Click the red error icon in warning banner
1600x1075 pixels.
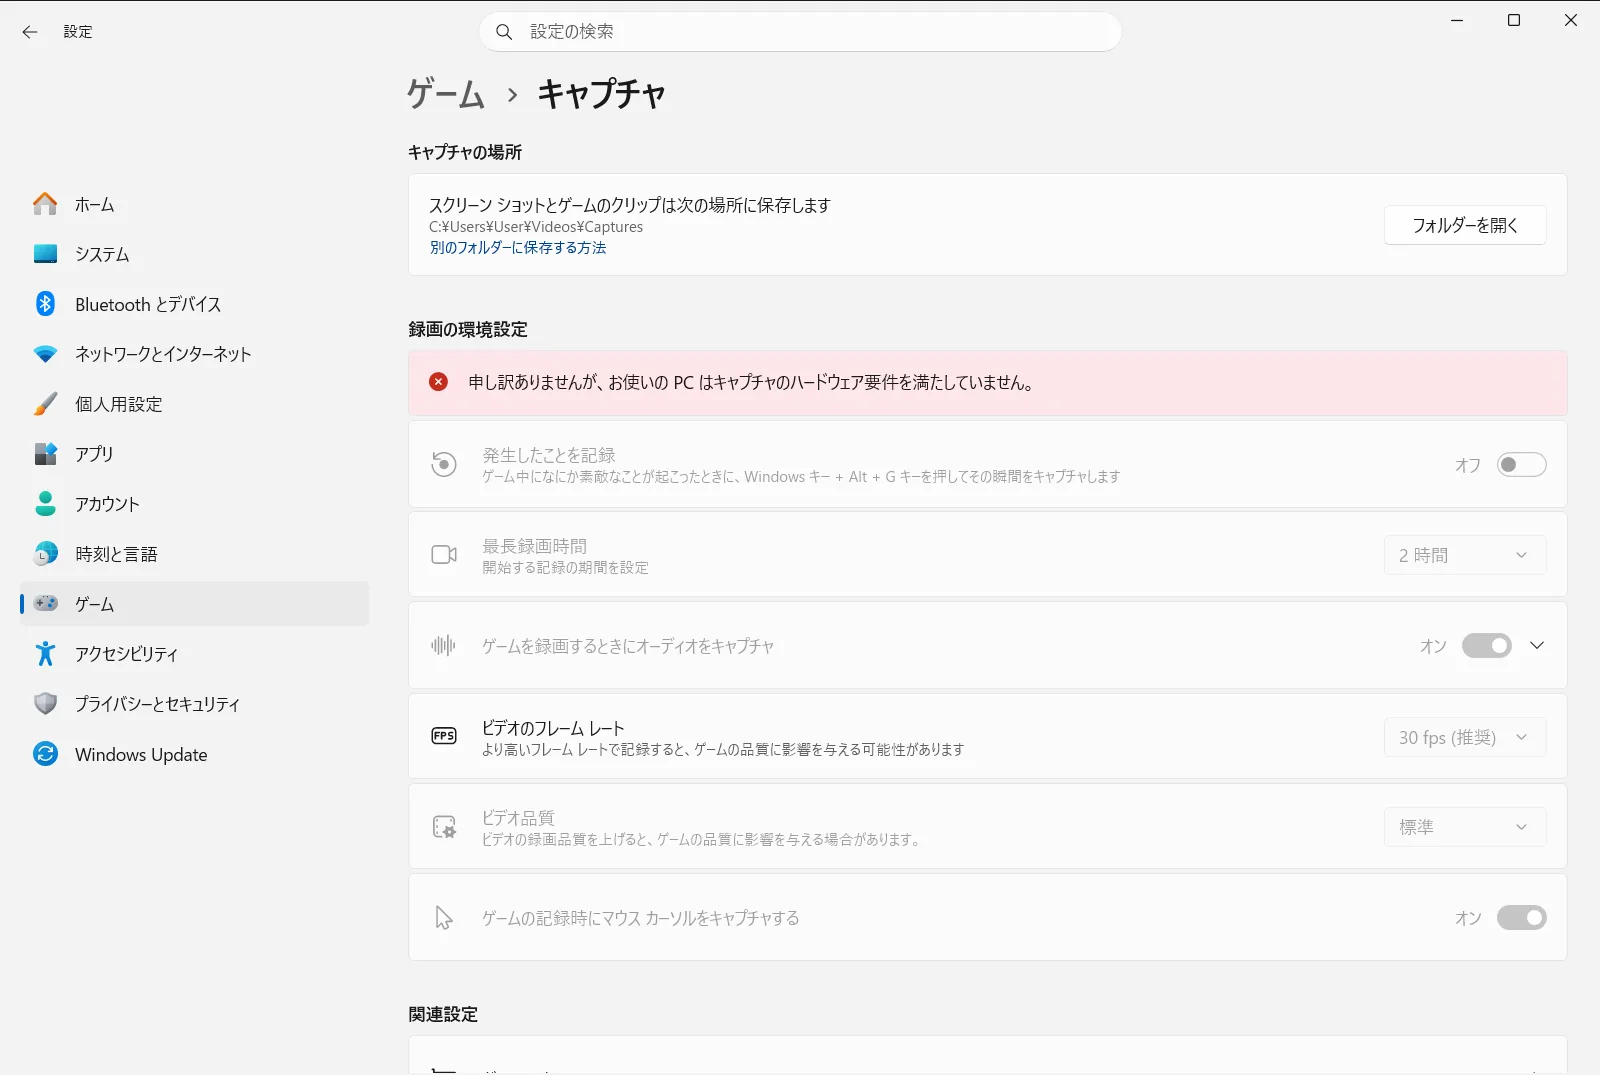439,382
